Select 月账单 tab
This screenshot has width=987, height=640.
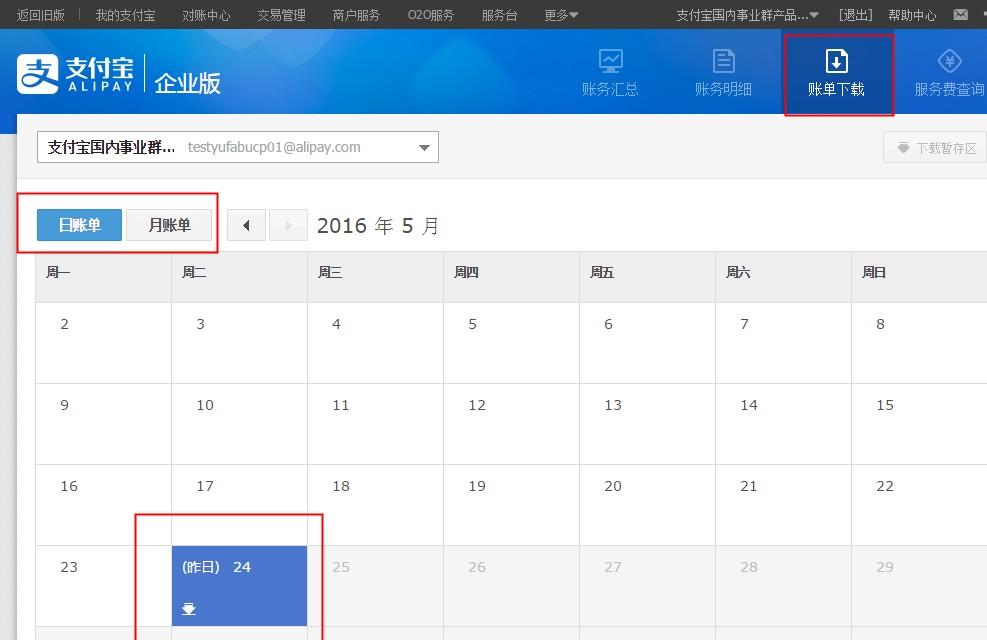(169, 225)
